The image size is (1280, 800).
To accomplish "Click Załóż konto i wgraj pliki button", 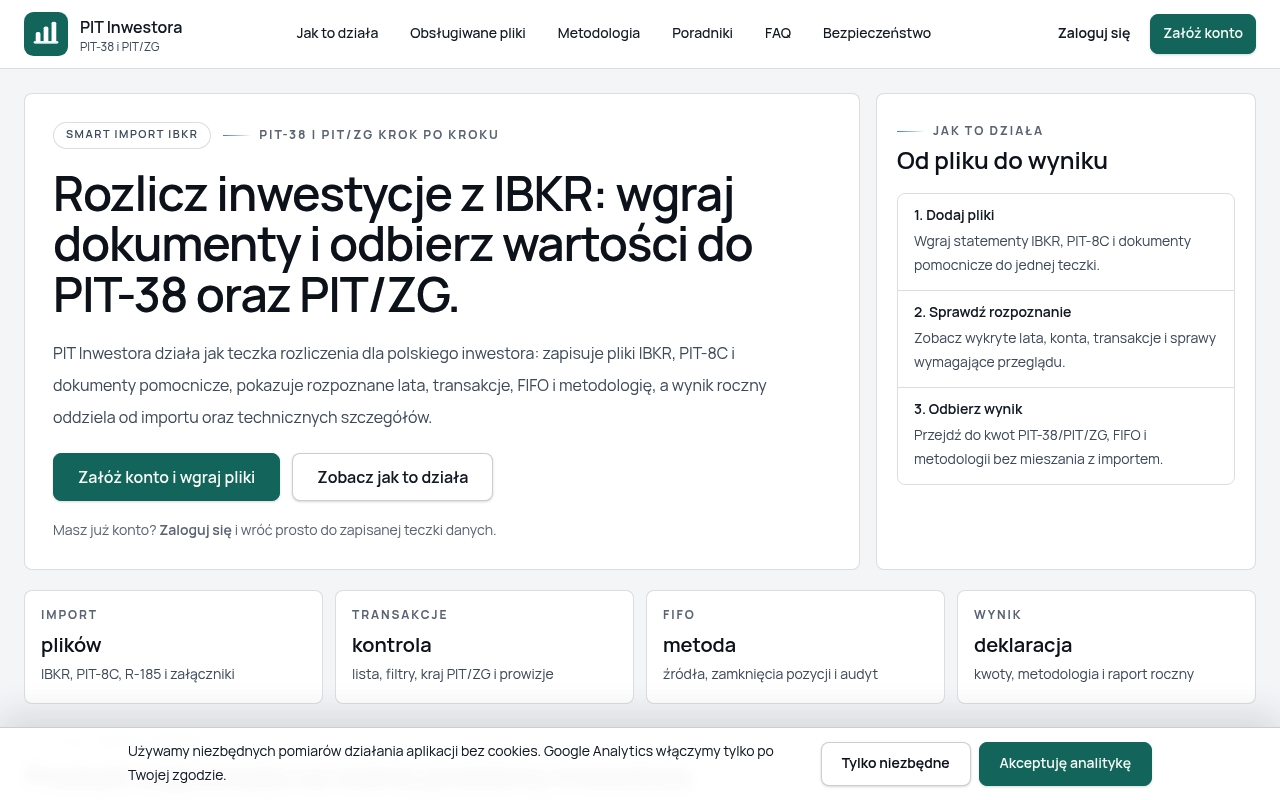I will (167, 477).
